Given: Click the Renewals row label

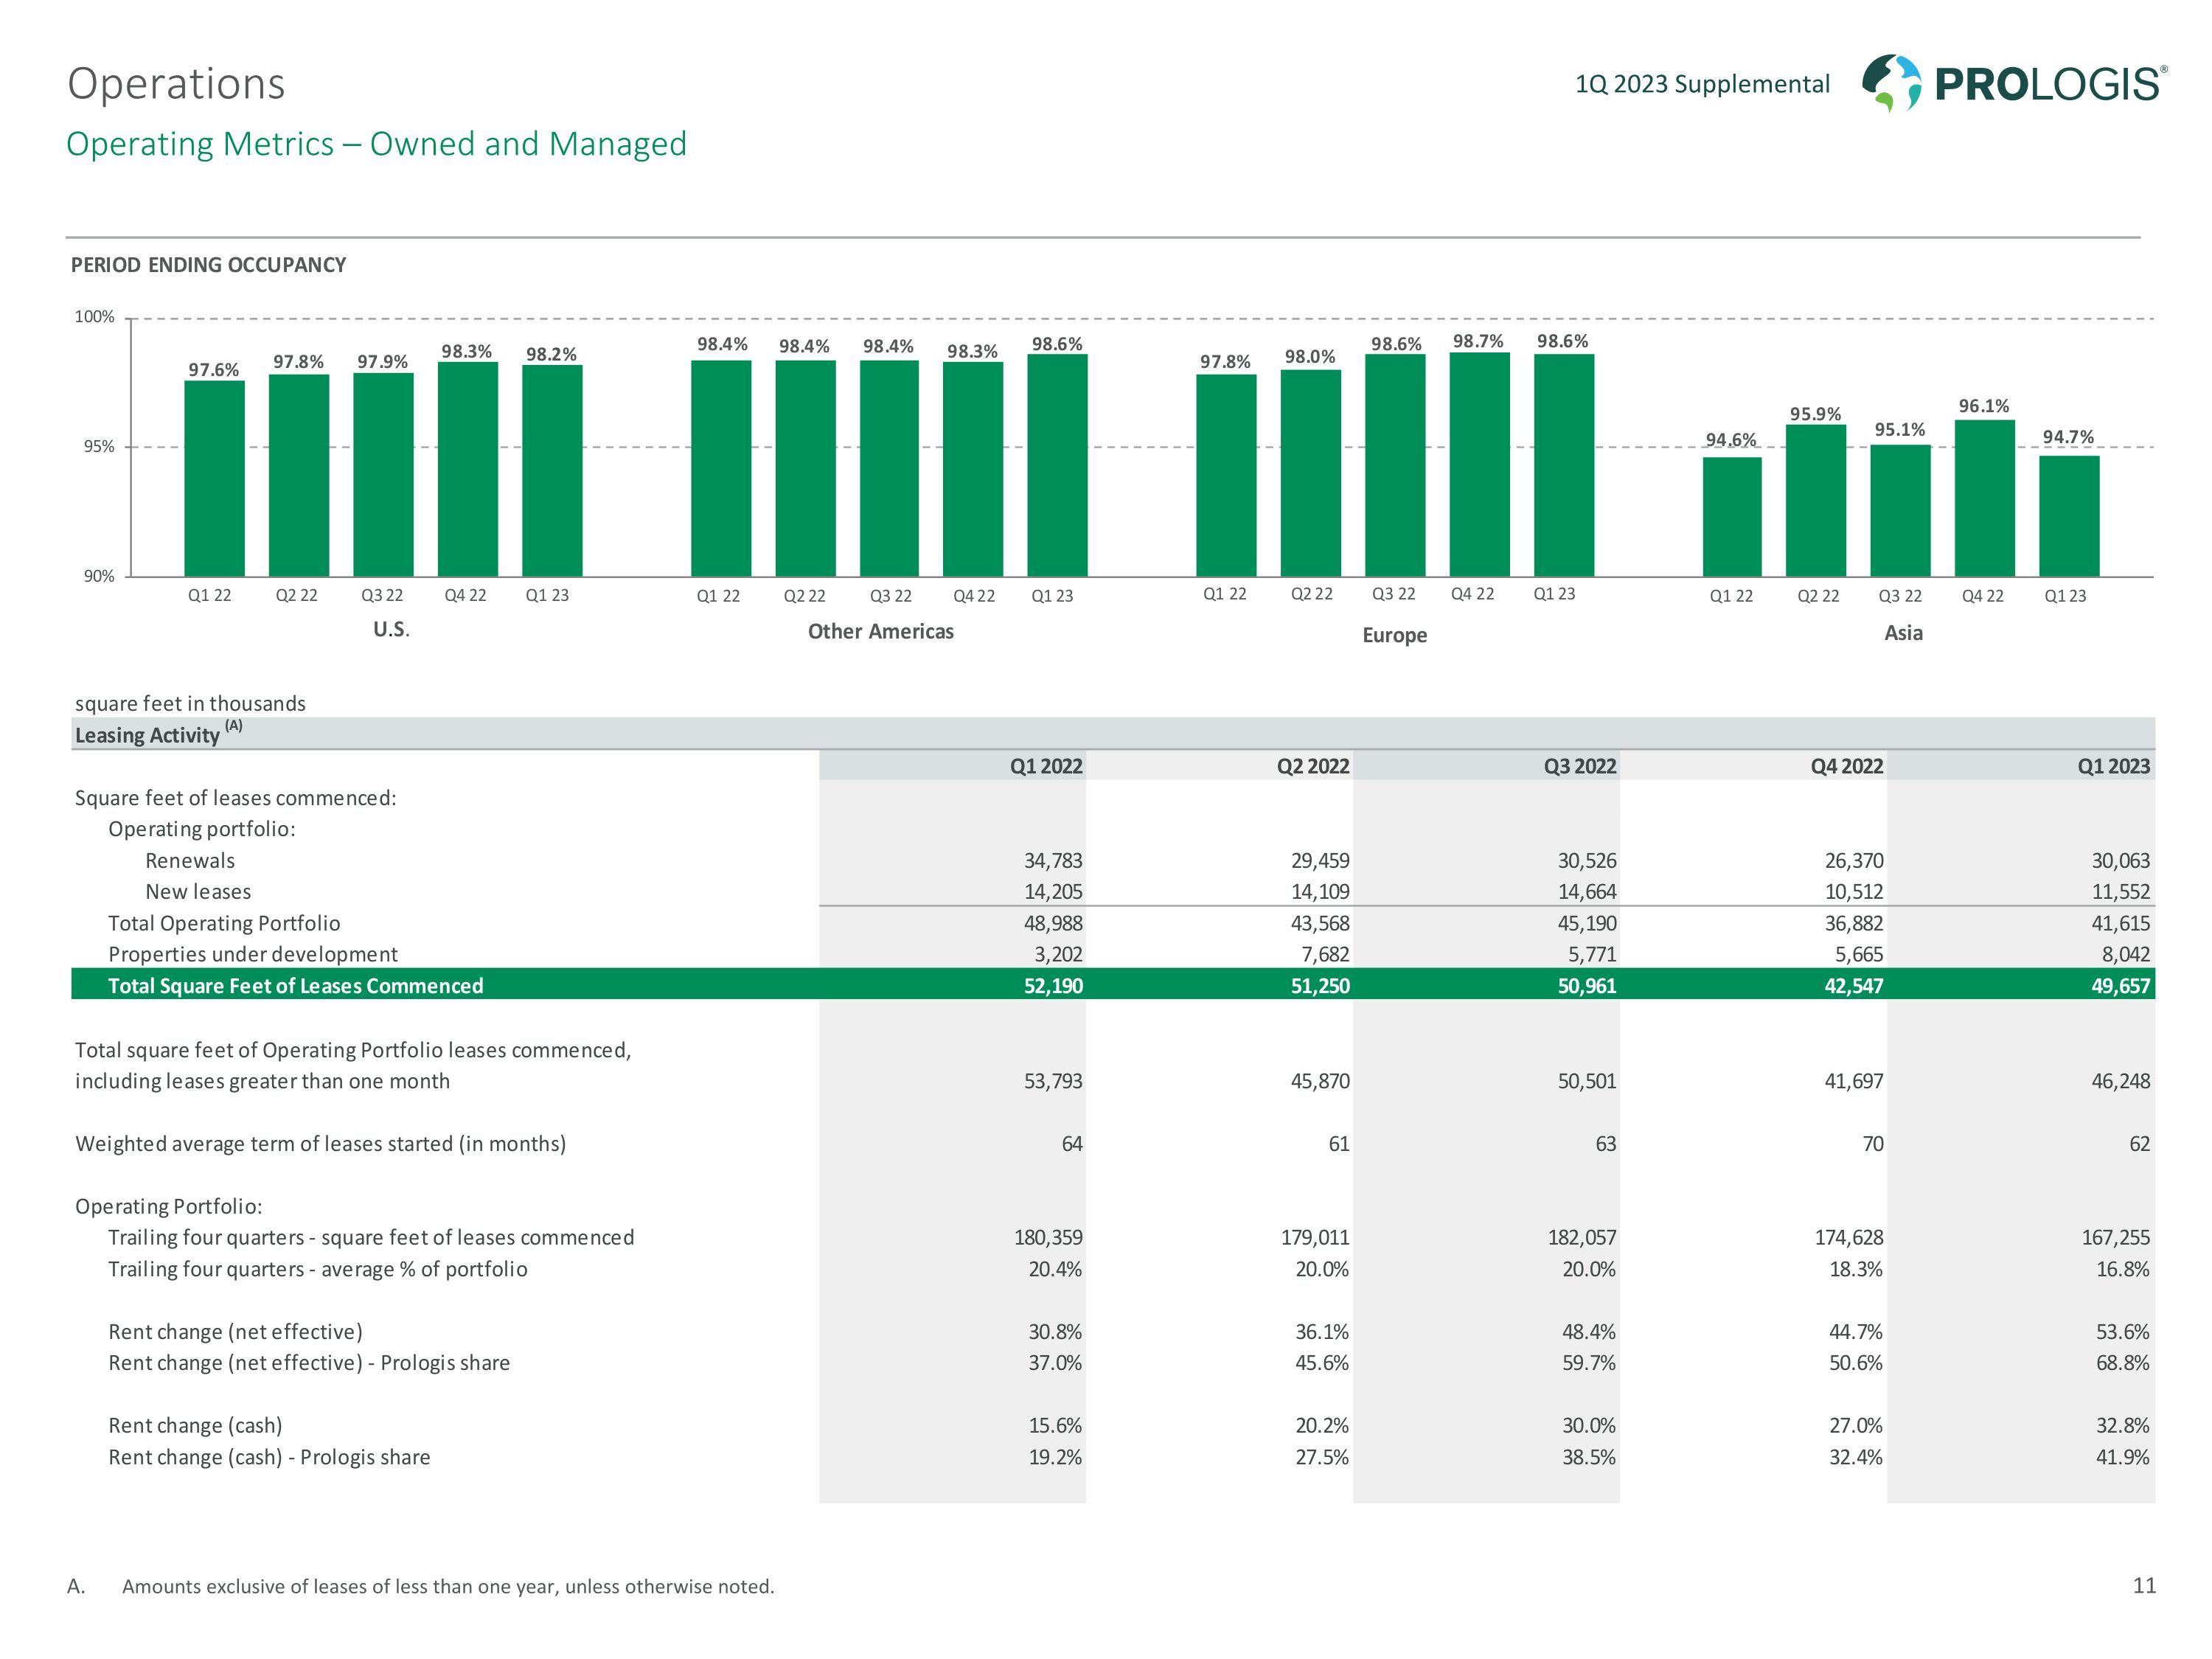Looking at the screenshot, I should [x=190, y=860].
